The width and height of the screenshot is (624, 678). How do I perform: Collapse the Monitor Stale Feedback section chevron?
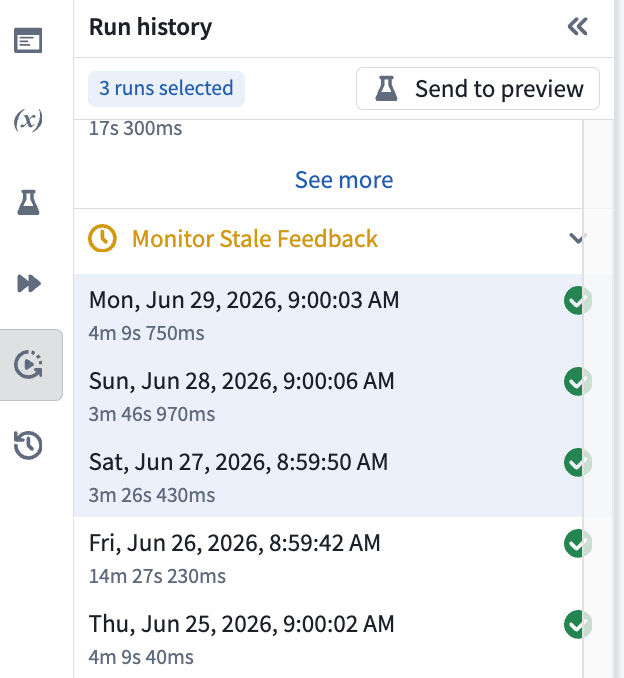point(577,239)
